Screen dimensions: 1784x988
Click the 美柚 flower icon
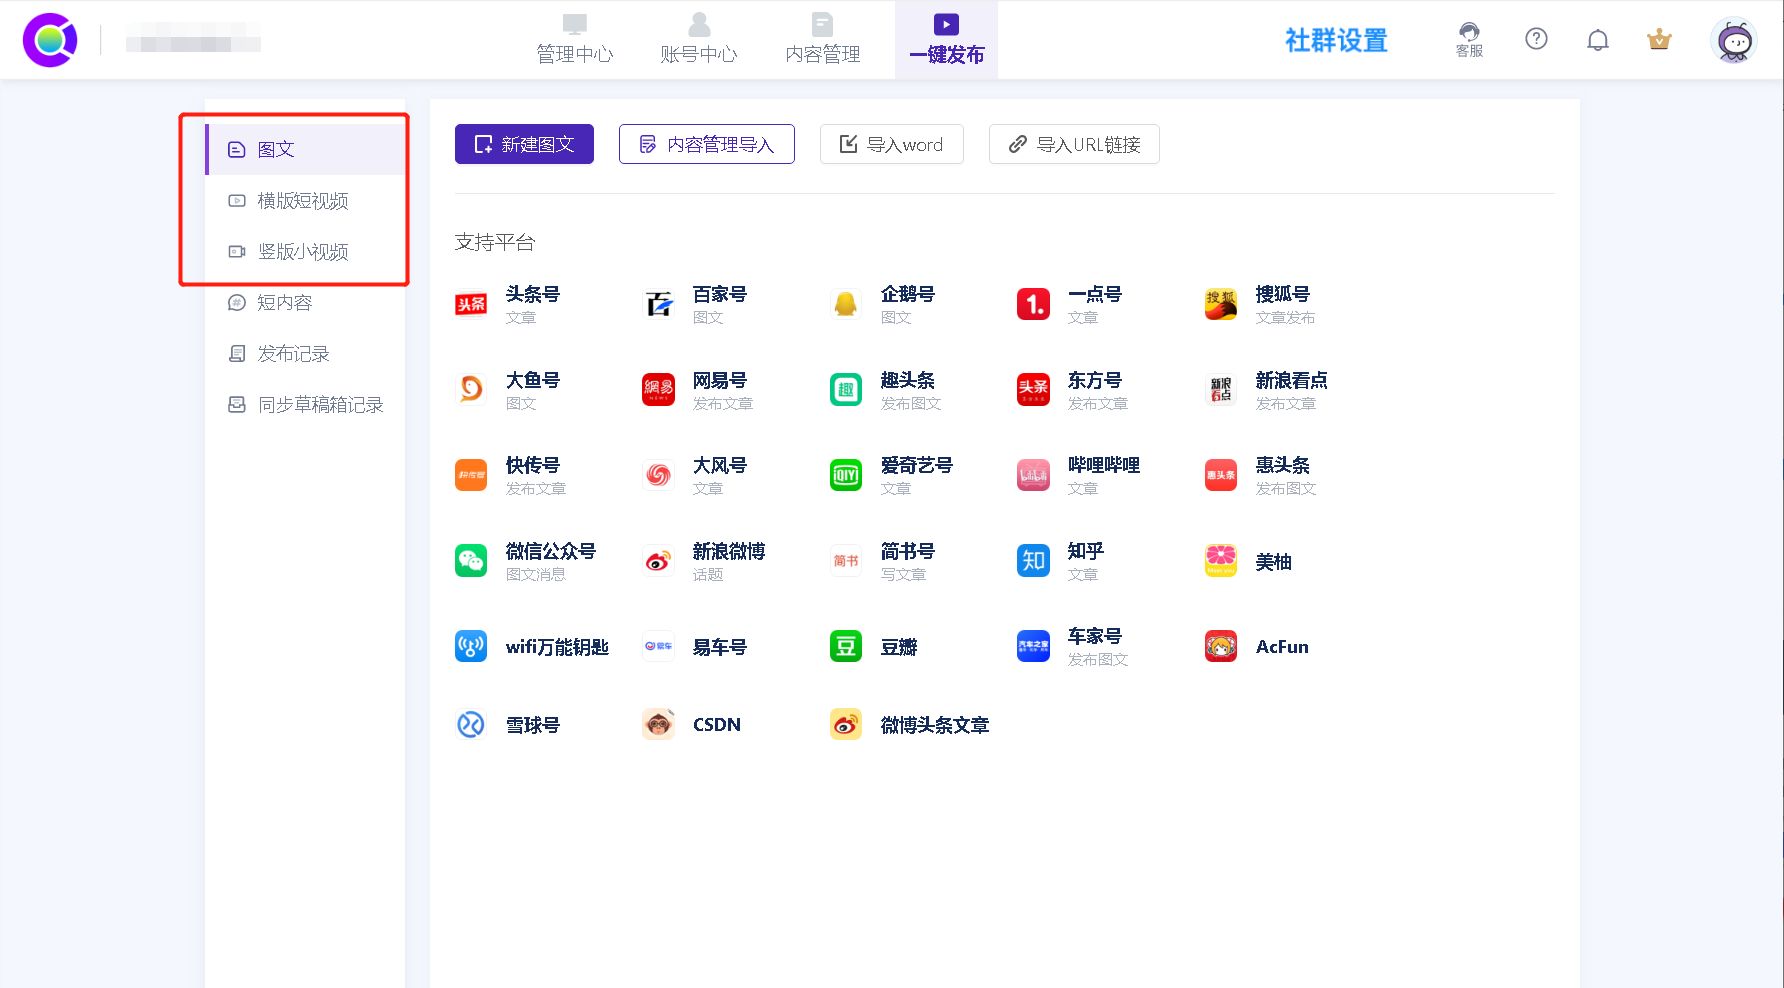[x=1221, y=561]
